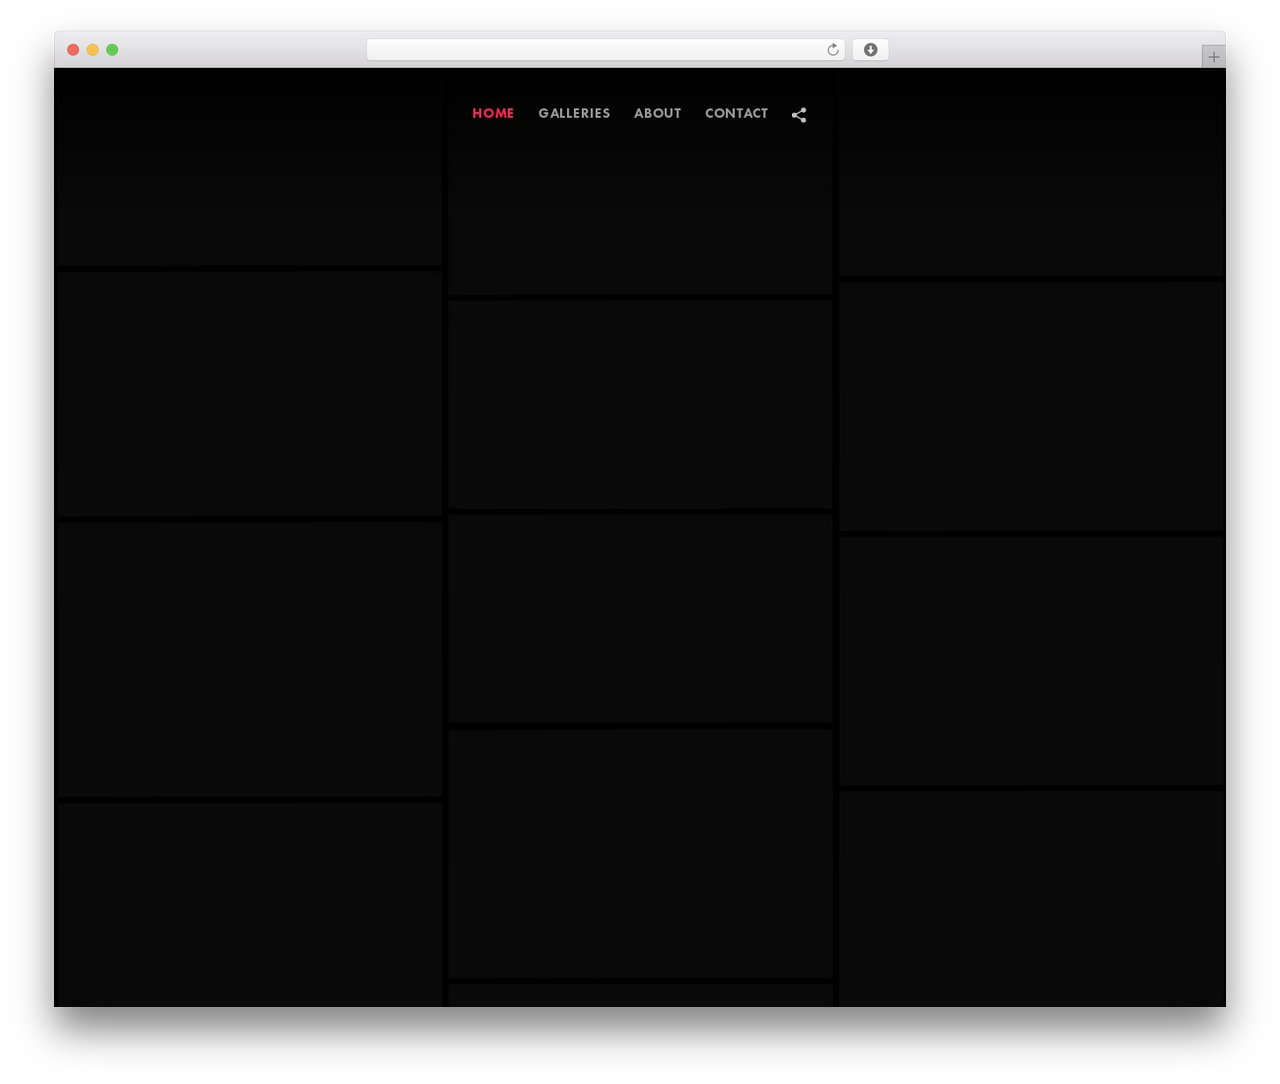Open the Galleries menu item
This screenshot has height=1084, width=1280.
coord(574,114)
